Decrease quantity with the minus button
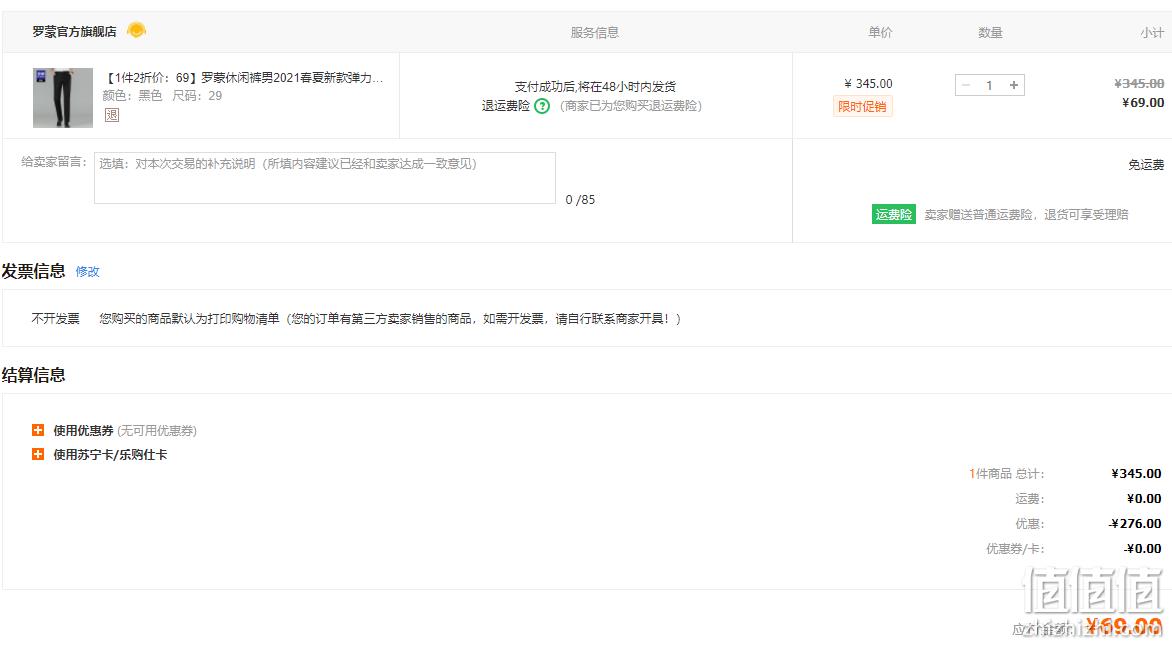 pyautogui.click(x=966, y=85)
